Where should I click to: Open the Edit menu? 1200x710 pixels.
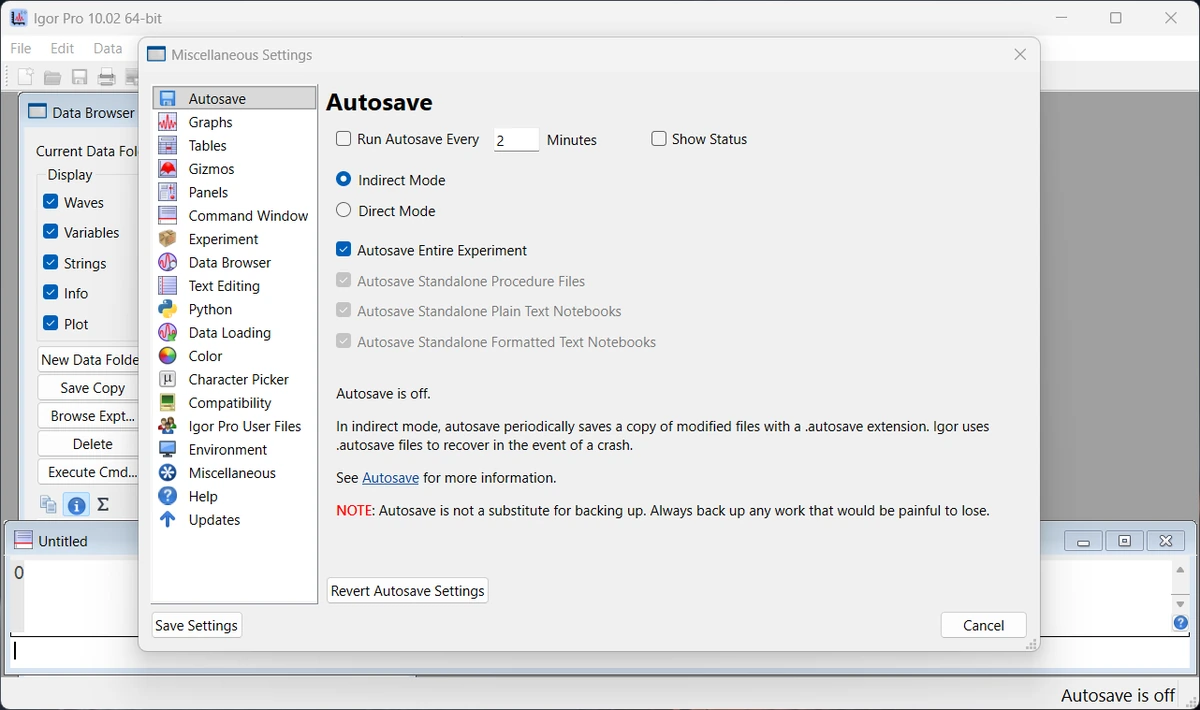[x=62, y=48]
